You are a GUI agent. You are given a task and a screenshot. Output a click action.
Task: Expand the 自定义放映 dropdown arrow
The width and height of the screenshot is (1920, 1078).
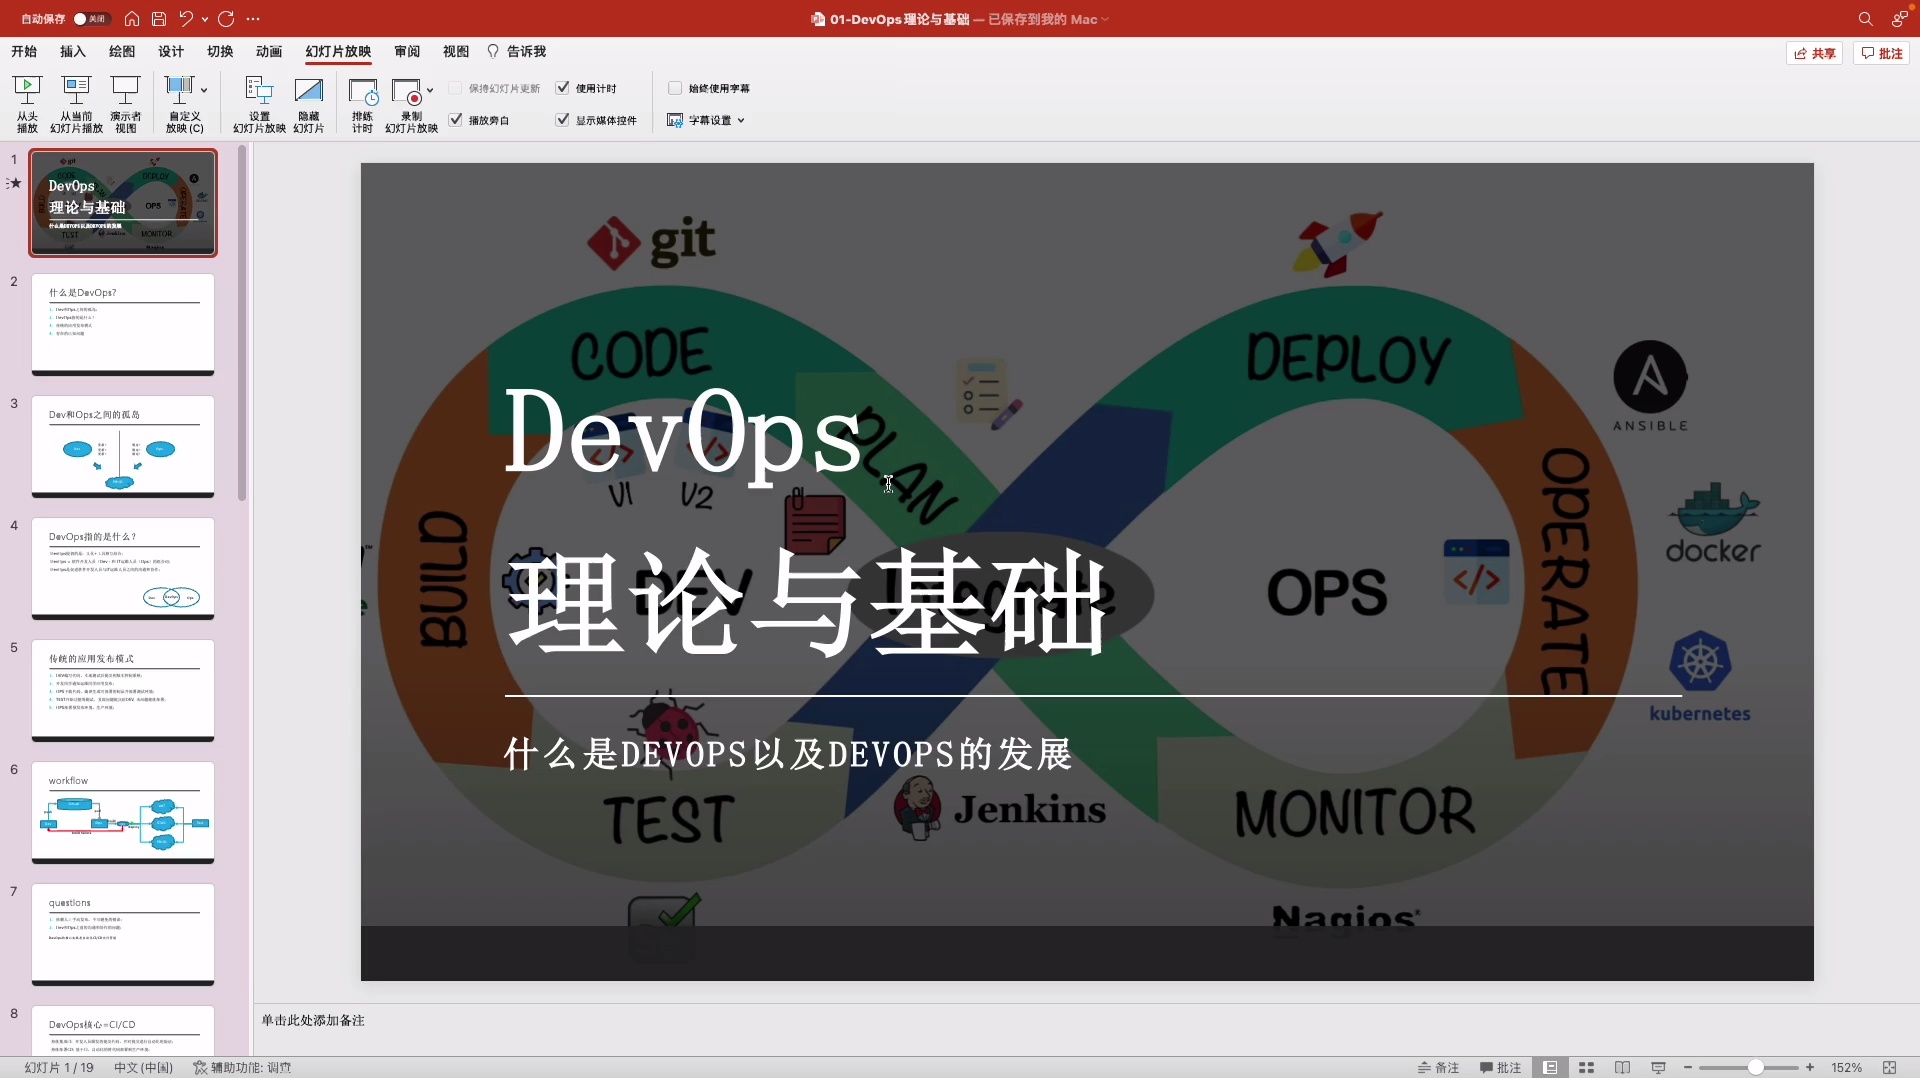pos(202,89)
